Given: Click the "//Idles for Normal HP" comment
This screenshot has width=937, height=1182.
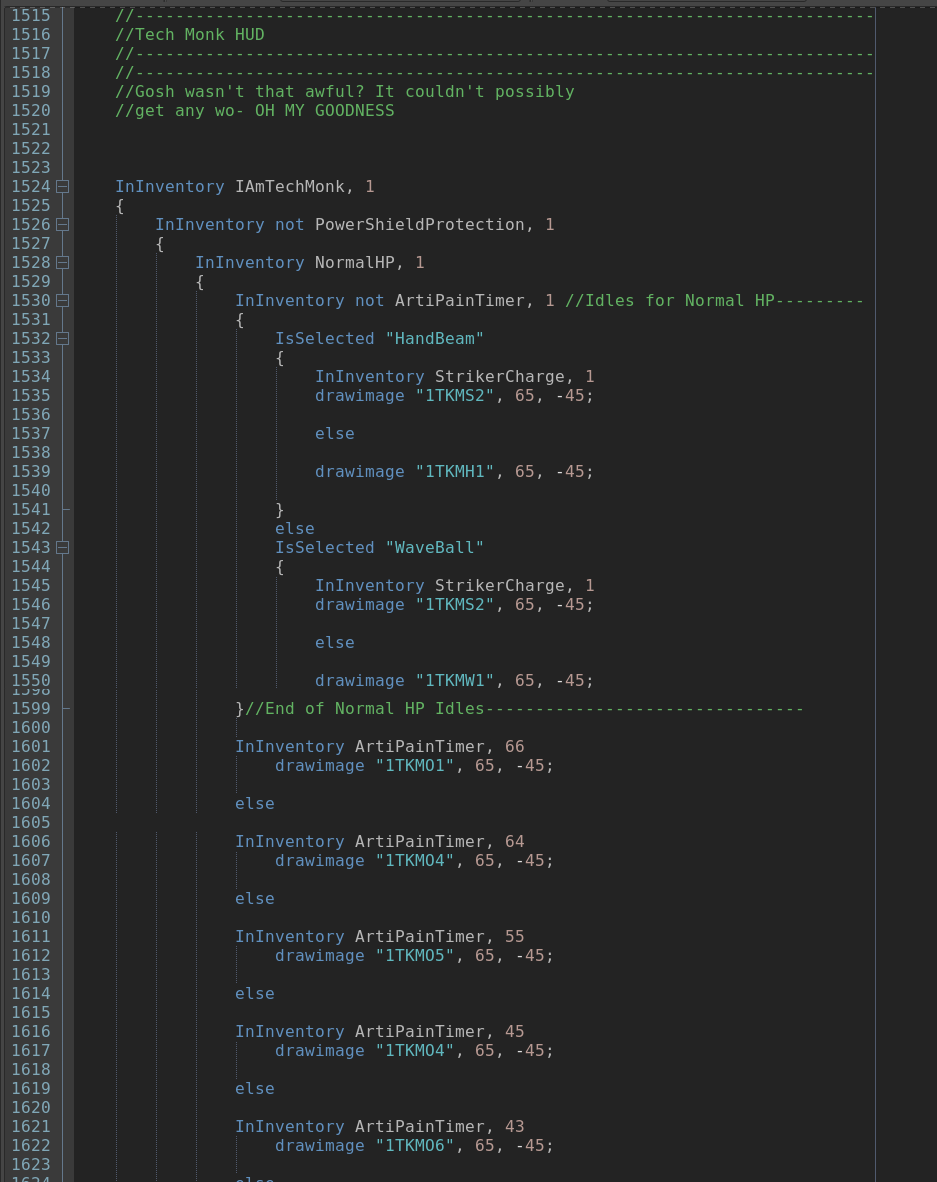Looking at the screenshot, I should click(x=669, y=301).
